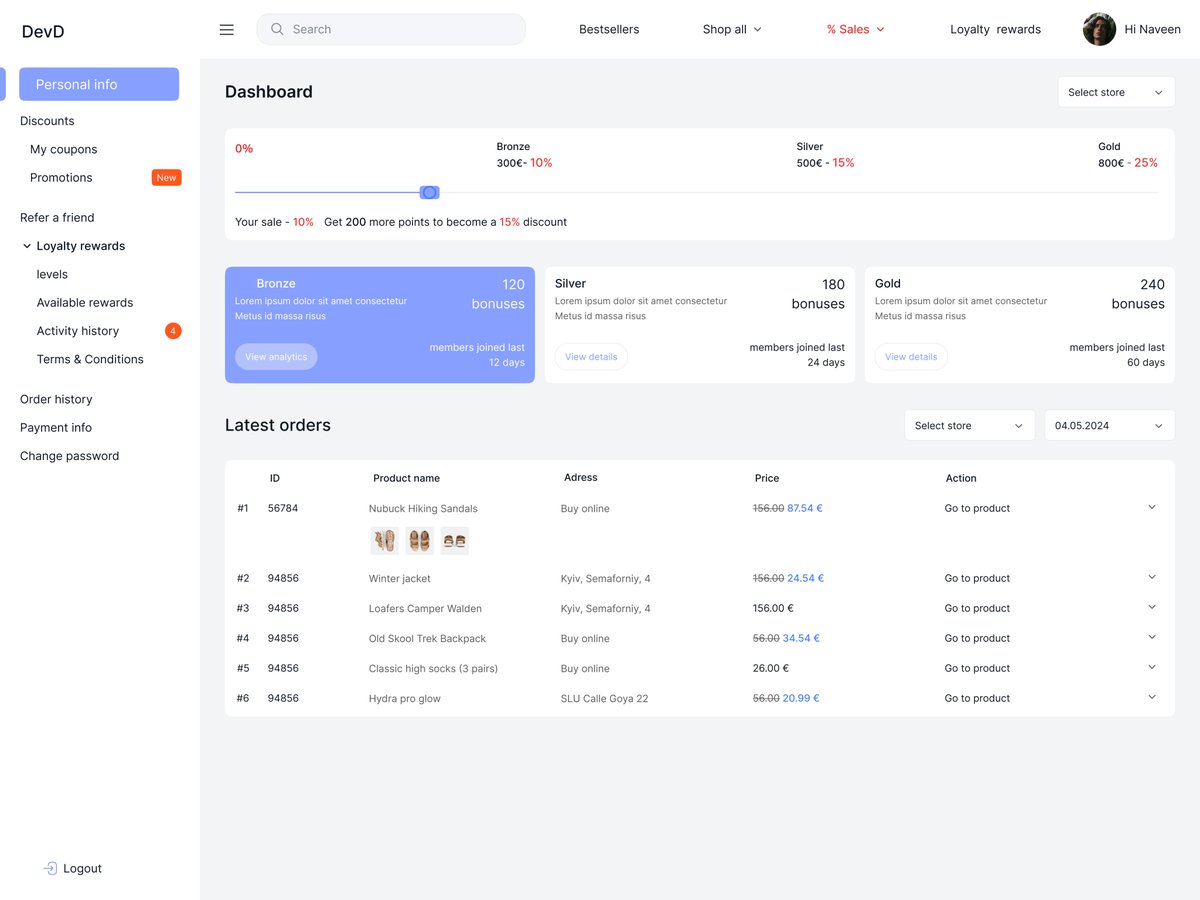Click the Product name column header
The width and height of the screenshot is (1200, 900).
coord(406,478)
